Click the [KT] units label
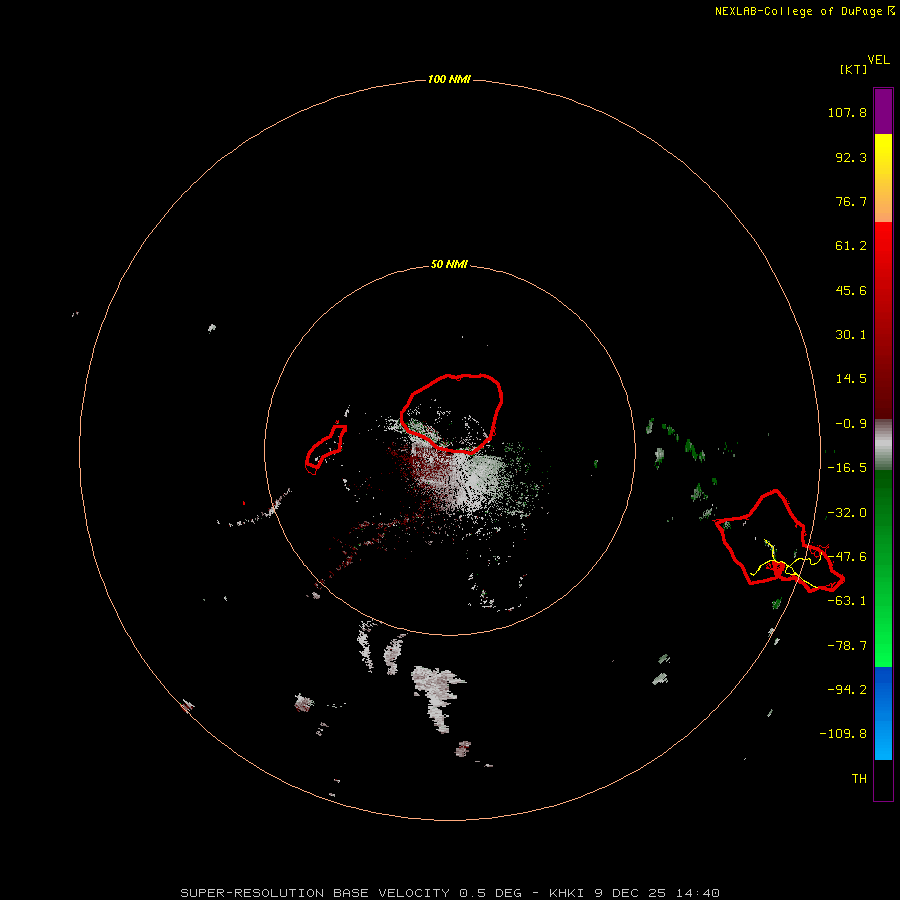Viewport: 900px width, 900px height. click(x=854, y=69)
